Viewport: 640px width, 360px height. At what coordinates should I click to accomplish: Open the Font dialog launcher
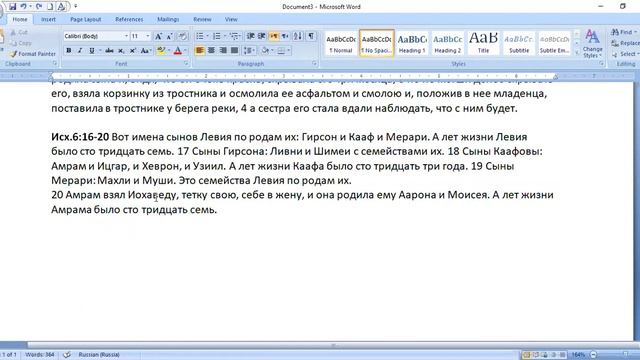[186, 64]
